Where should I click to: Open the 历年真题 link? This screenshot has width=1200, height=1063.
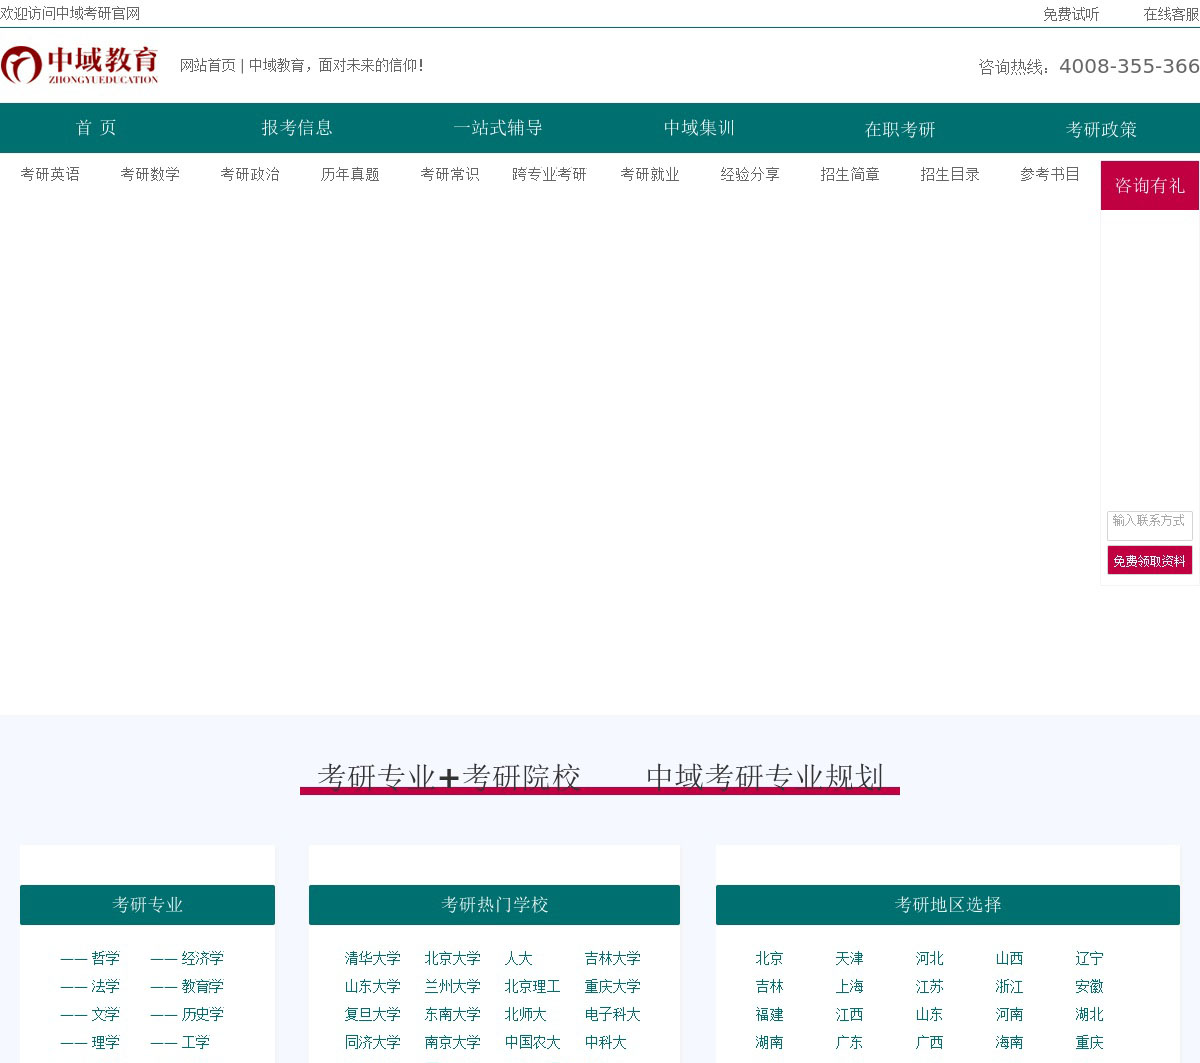click(x=350, y=174)
